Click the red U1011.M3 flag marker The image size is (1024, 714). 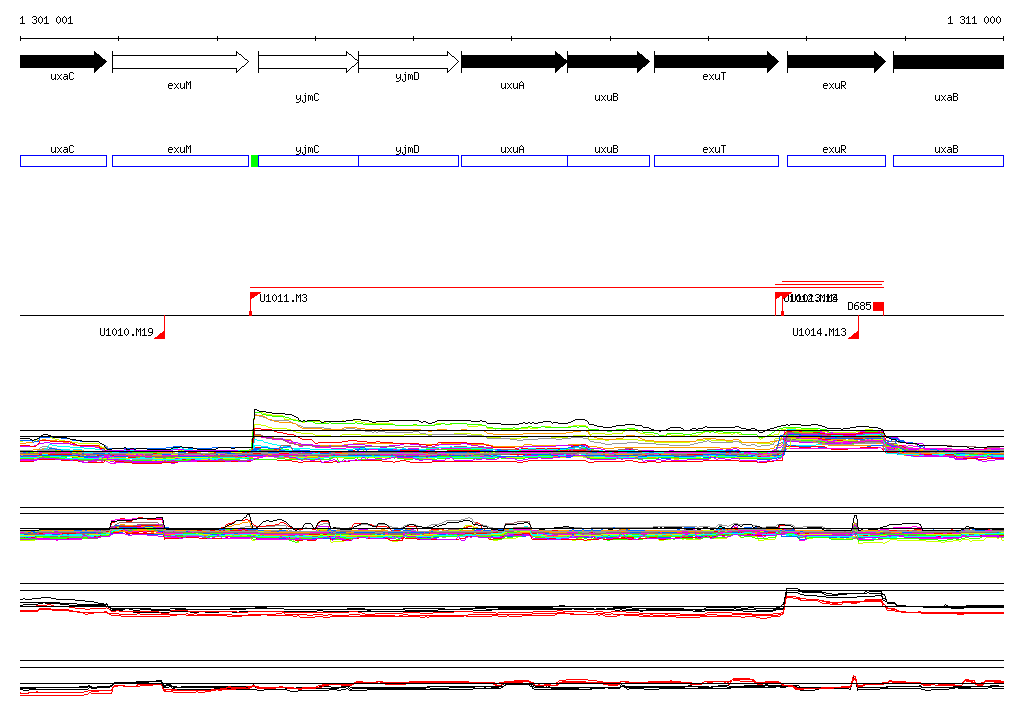tap(254, 296)
